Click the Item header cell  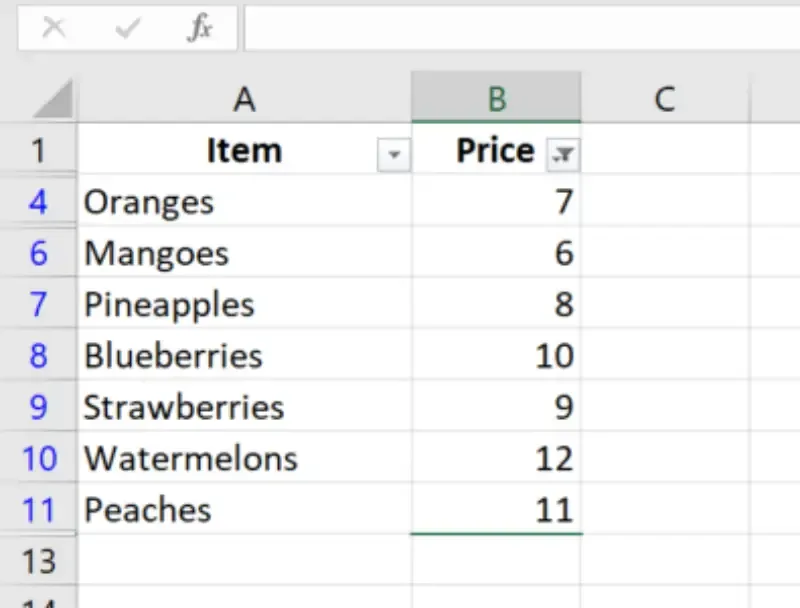pyautogui.click(x=228, y=151)
